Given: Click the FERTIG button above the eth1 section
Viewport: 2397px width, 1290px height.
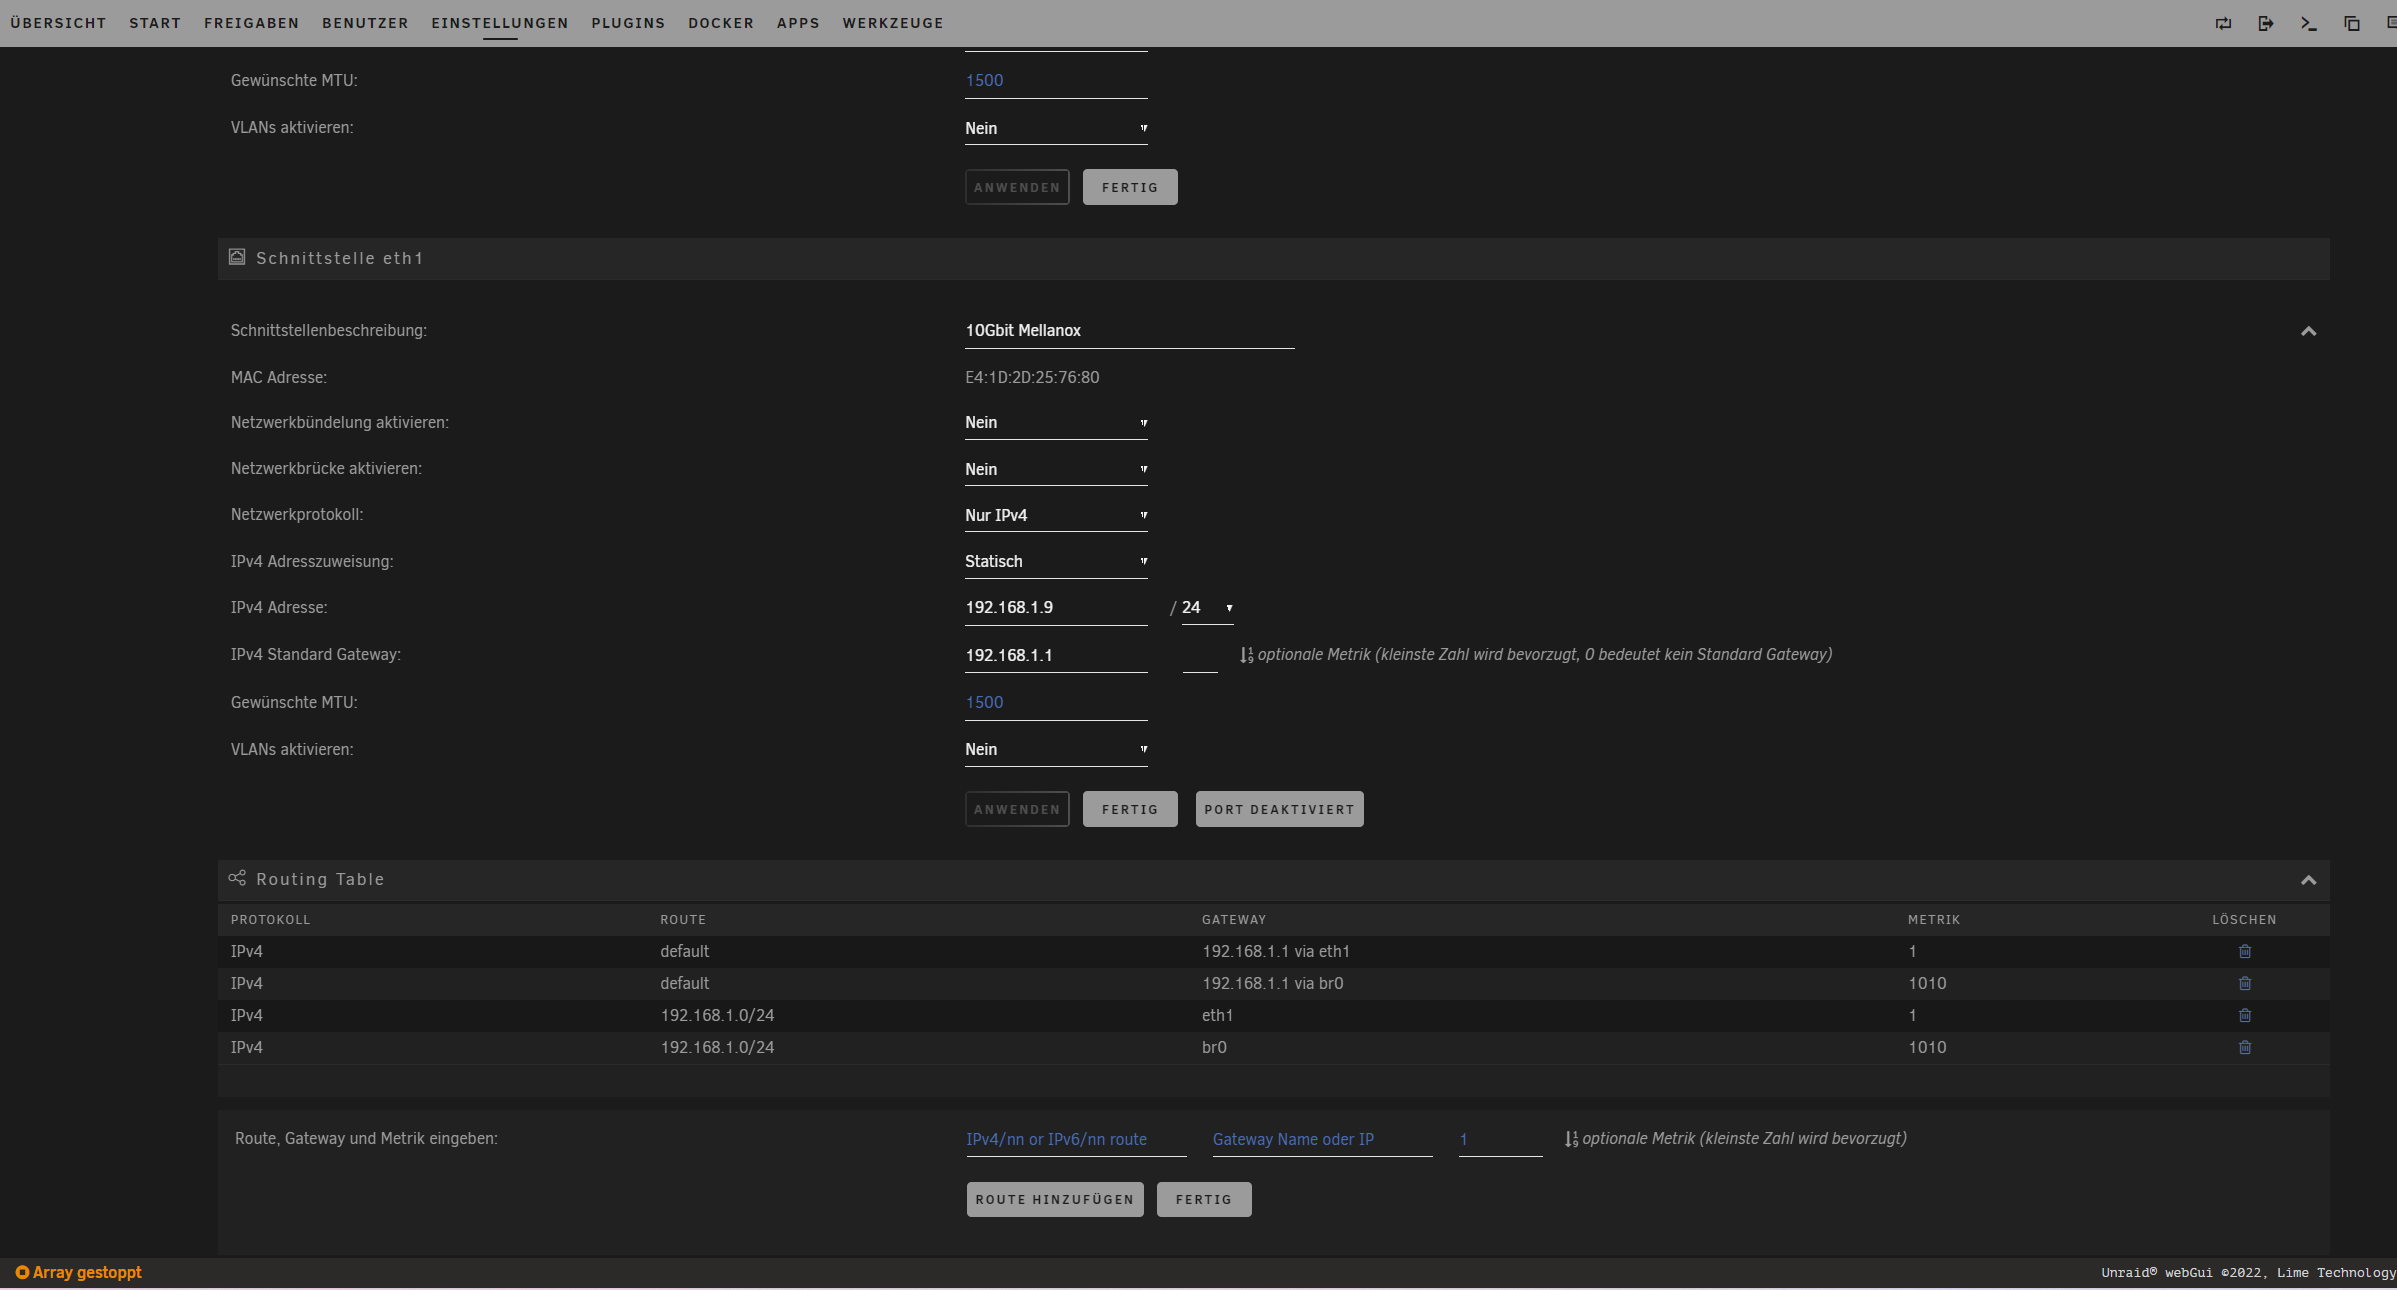Looking at the screenshot, I should point(1130,187).
